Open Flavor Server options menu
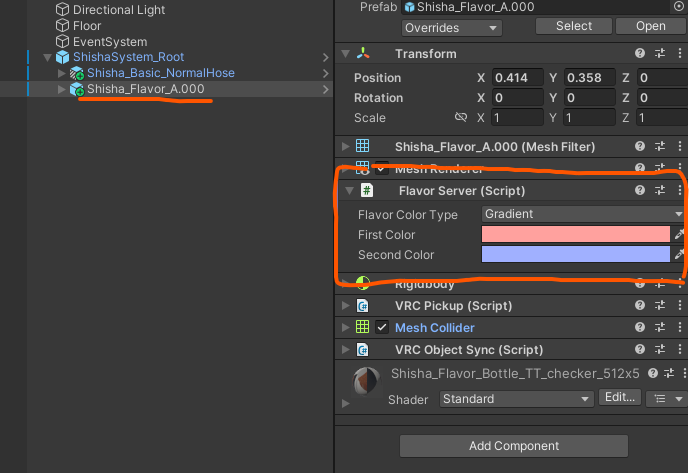The width and height of the screenshot is (690, 473). (x=680, y=190)
